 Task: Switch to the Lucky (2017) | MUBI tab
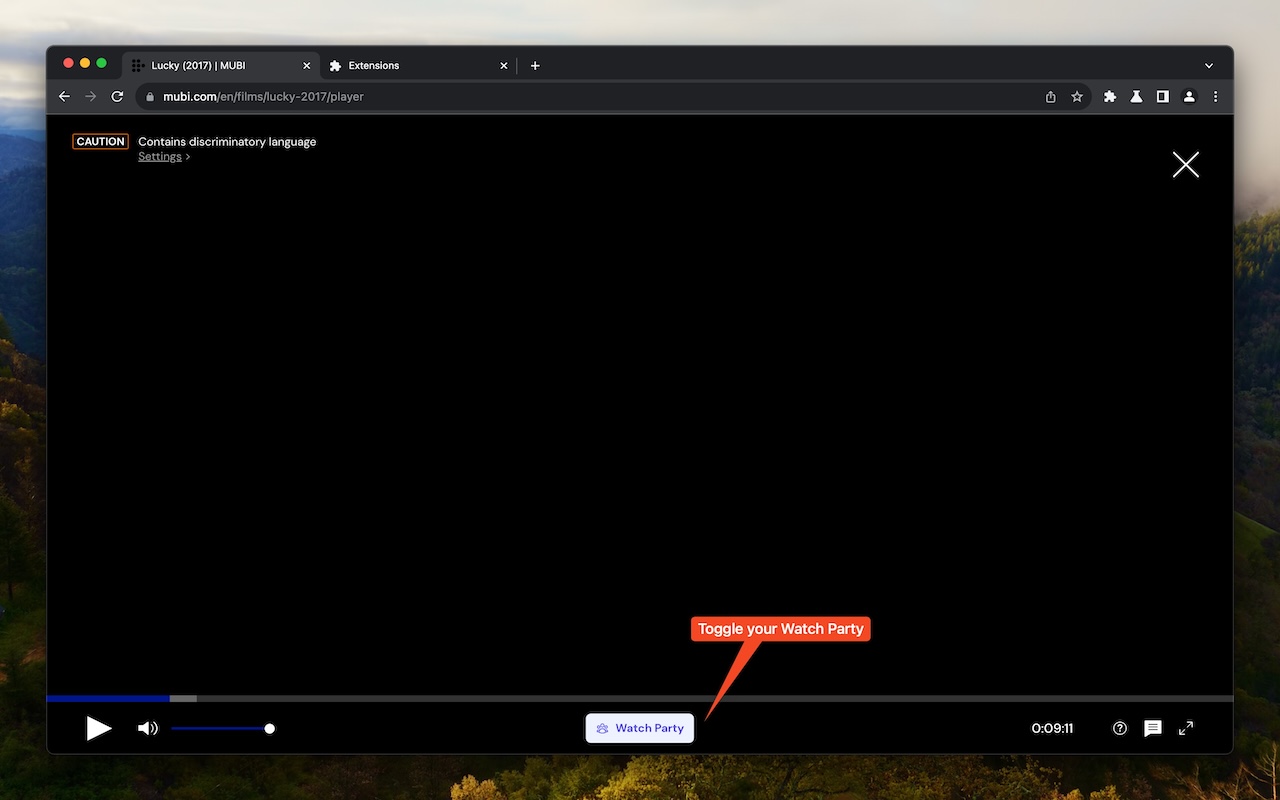220,66
